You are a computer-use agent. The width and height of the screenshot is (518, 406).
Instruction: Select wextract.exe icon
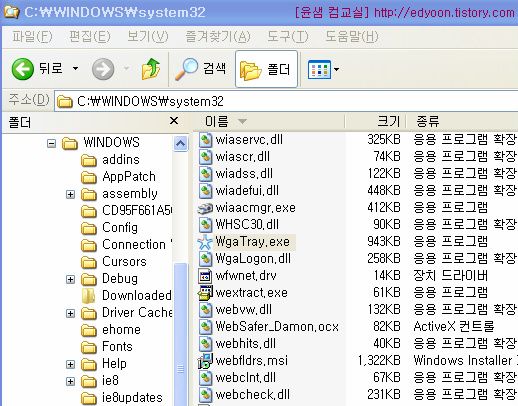point(205,293)
